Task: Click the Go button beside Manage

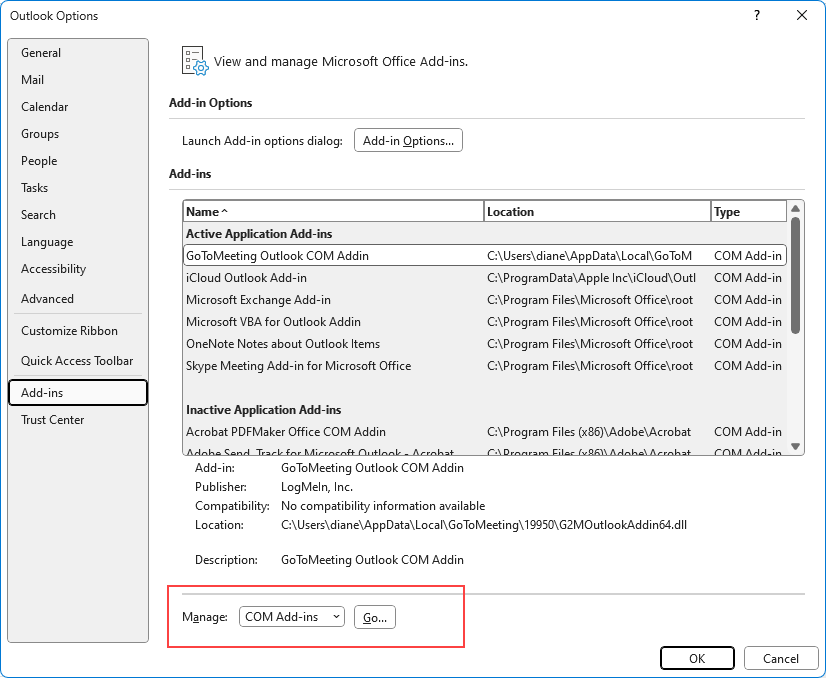Action: (x=375, y=617)
